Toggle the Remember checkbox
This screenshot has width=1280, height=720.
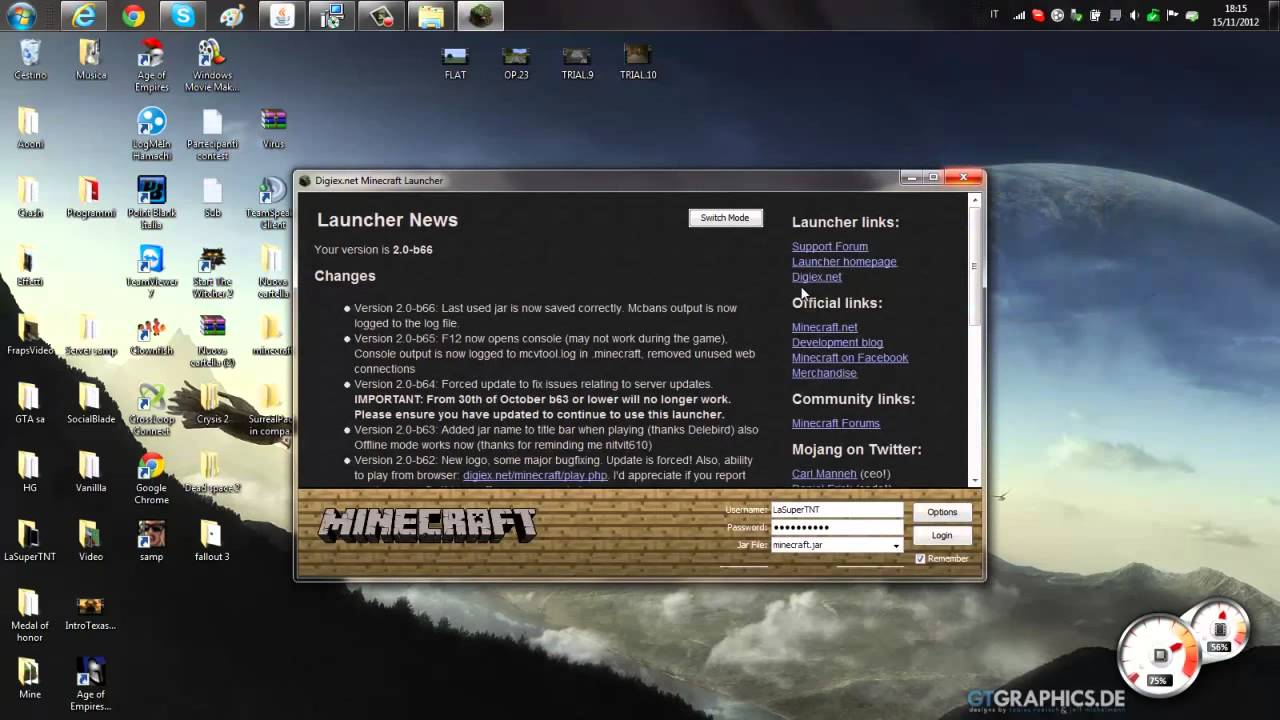pyautogui.click(x=920, y=559)
